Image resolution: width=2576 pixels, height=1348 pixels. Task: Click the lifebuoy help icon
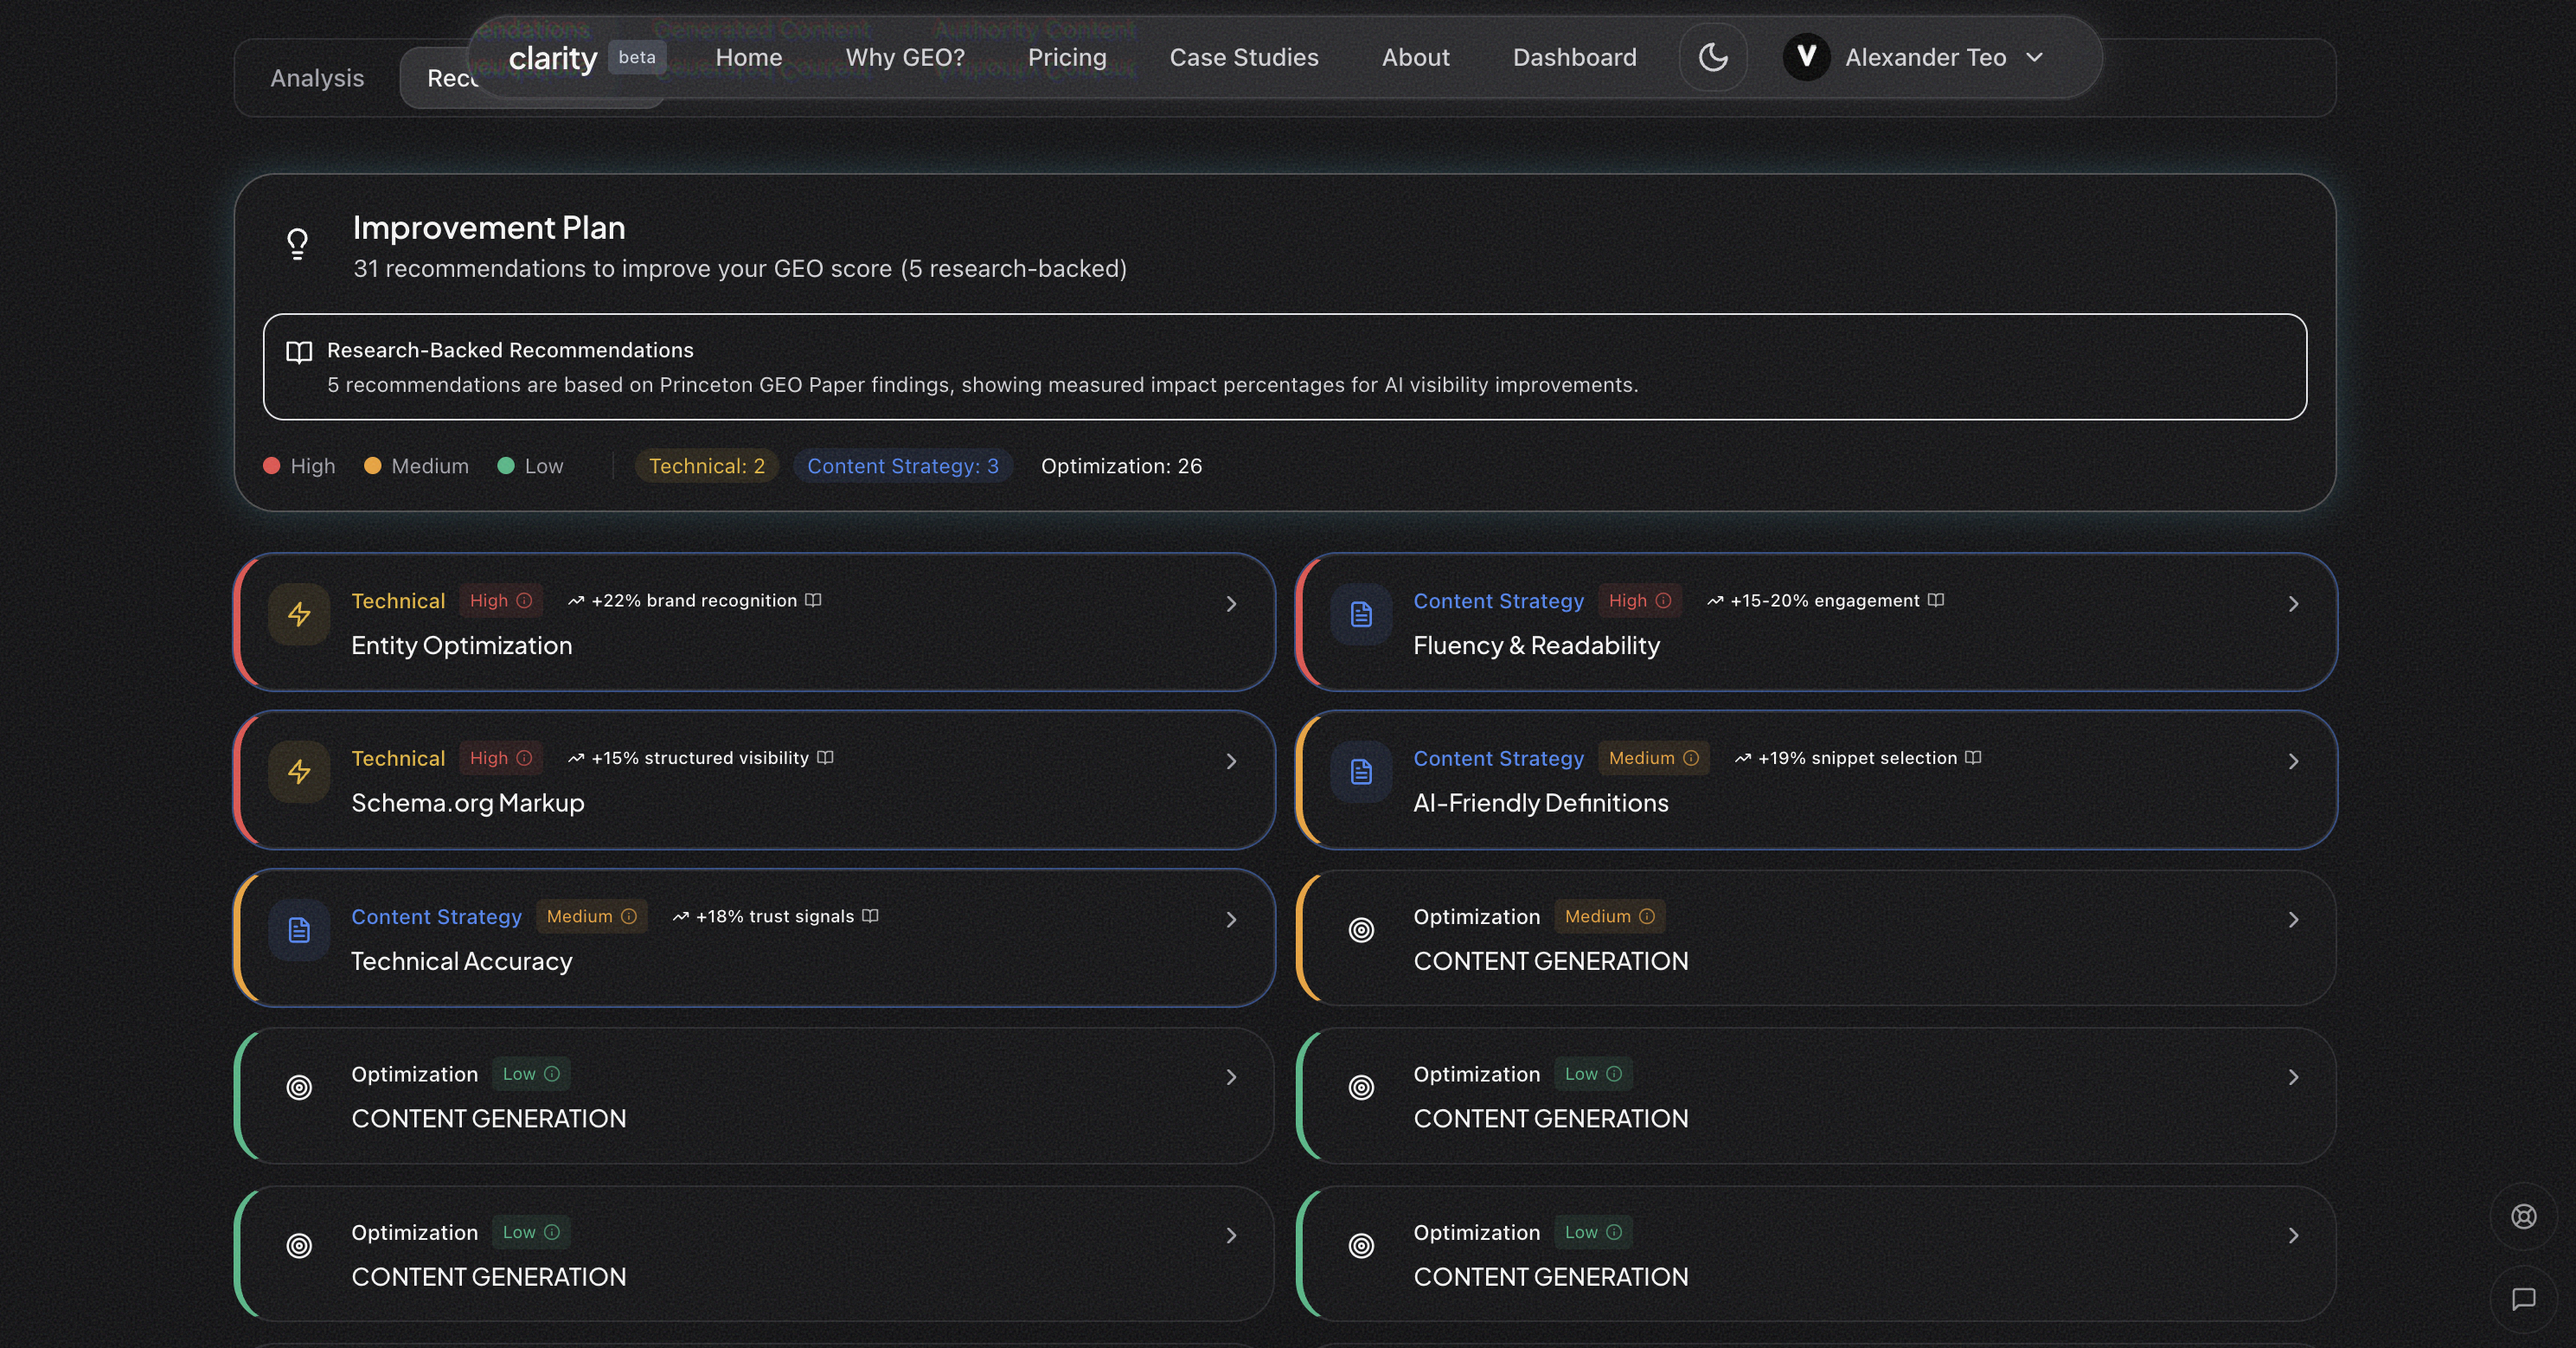2523,1216
